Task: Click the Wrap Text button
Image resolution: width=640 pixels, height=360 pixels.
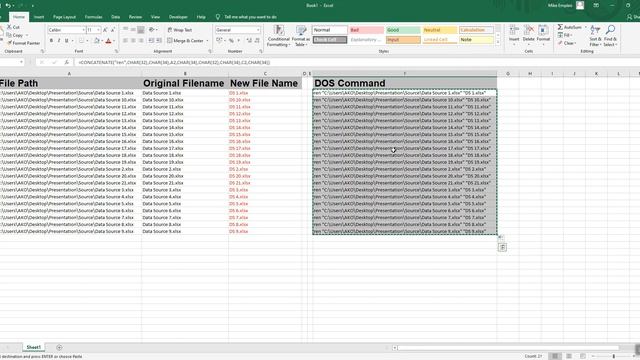Action: [x=180, y=30]
